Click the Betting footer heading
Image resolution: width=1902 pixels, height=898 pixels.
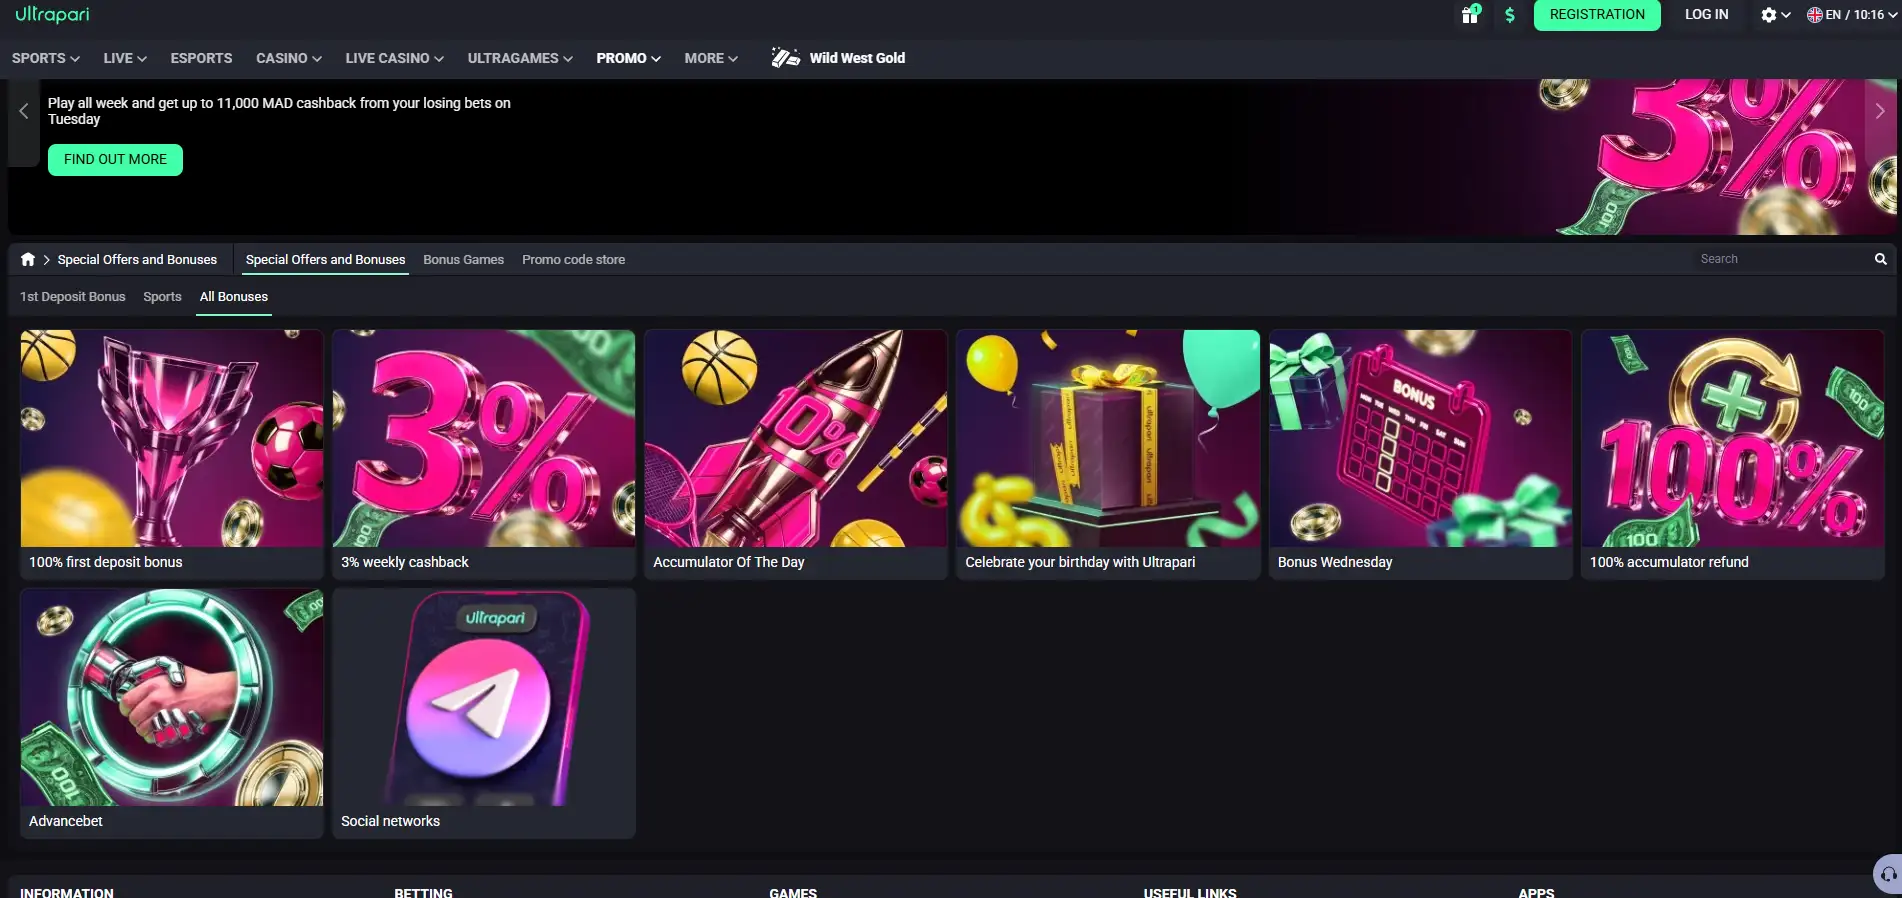coord(423,892)
